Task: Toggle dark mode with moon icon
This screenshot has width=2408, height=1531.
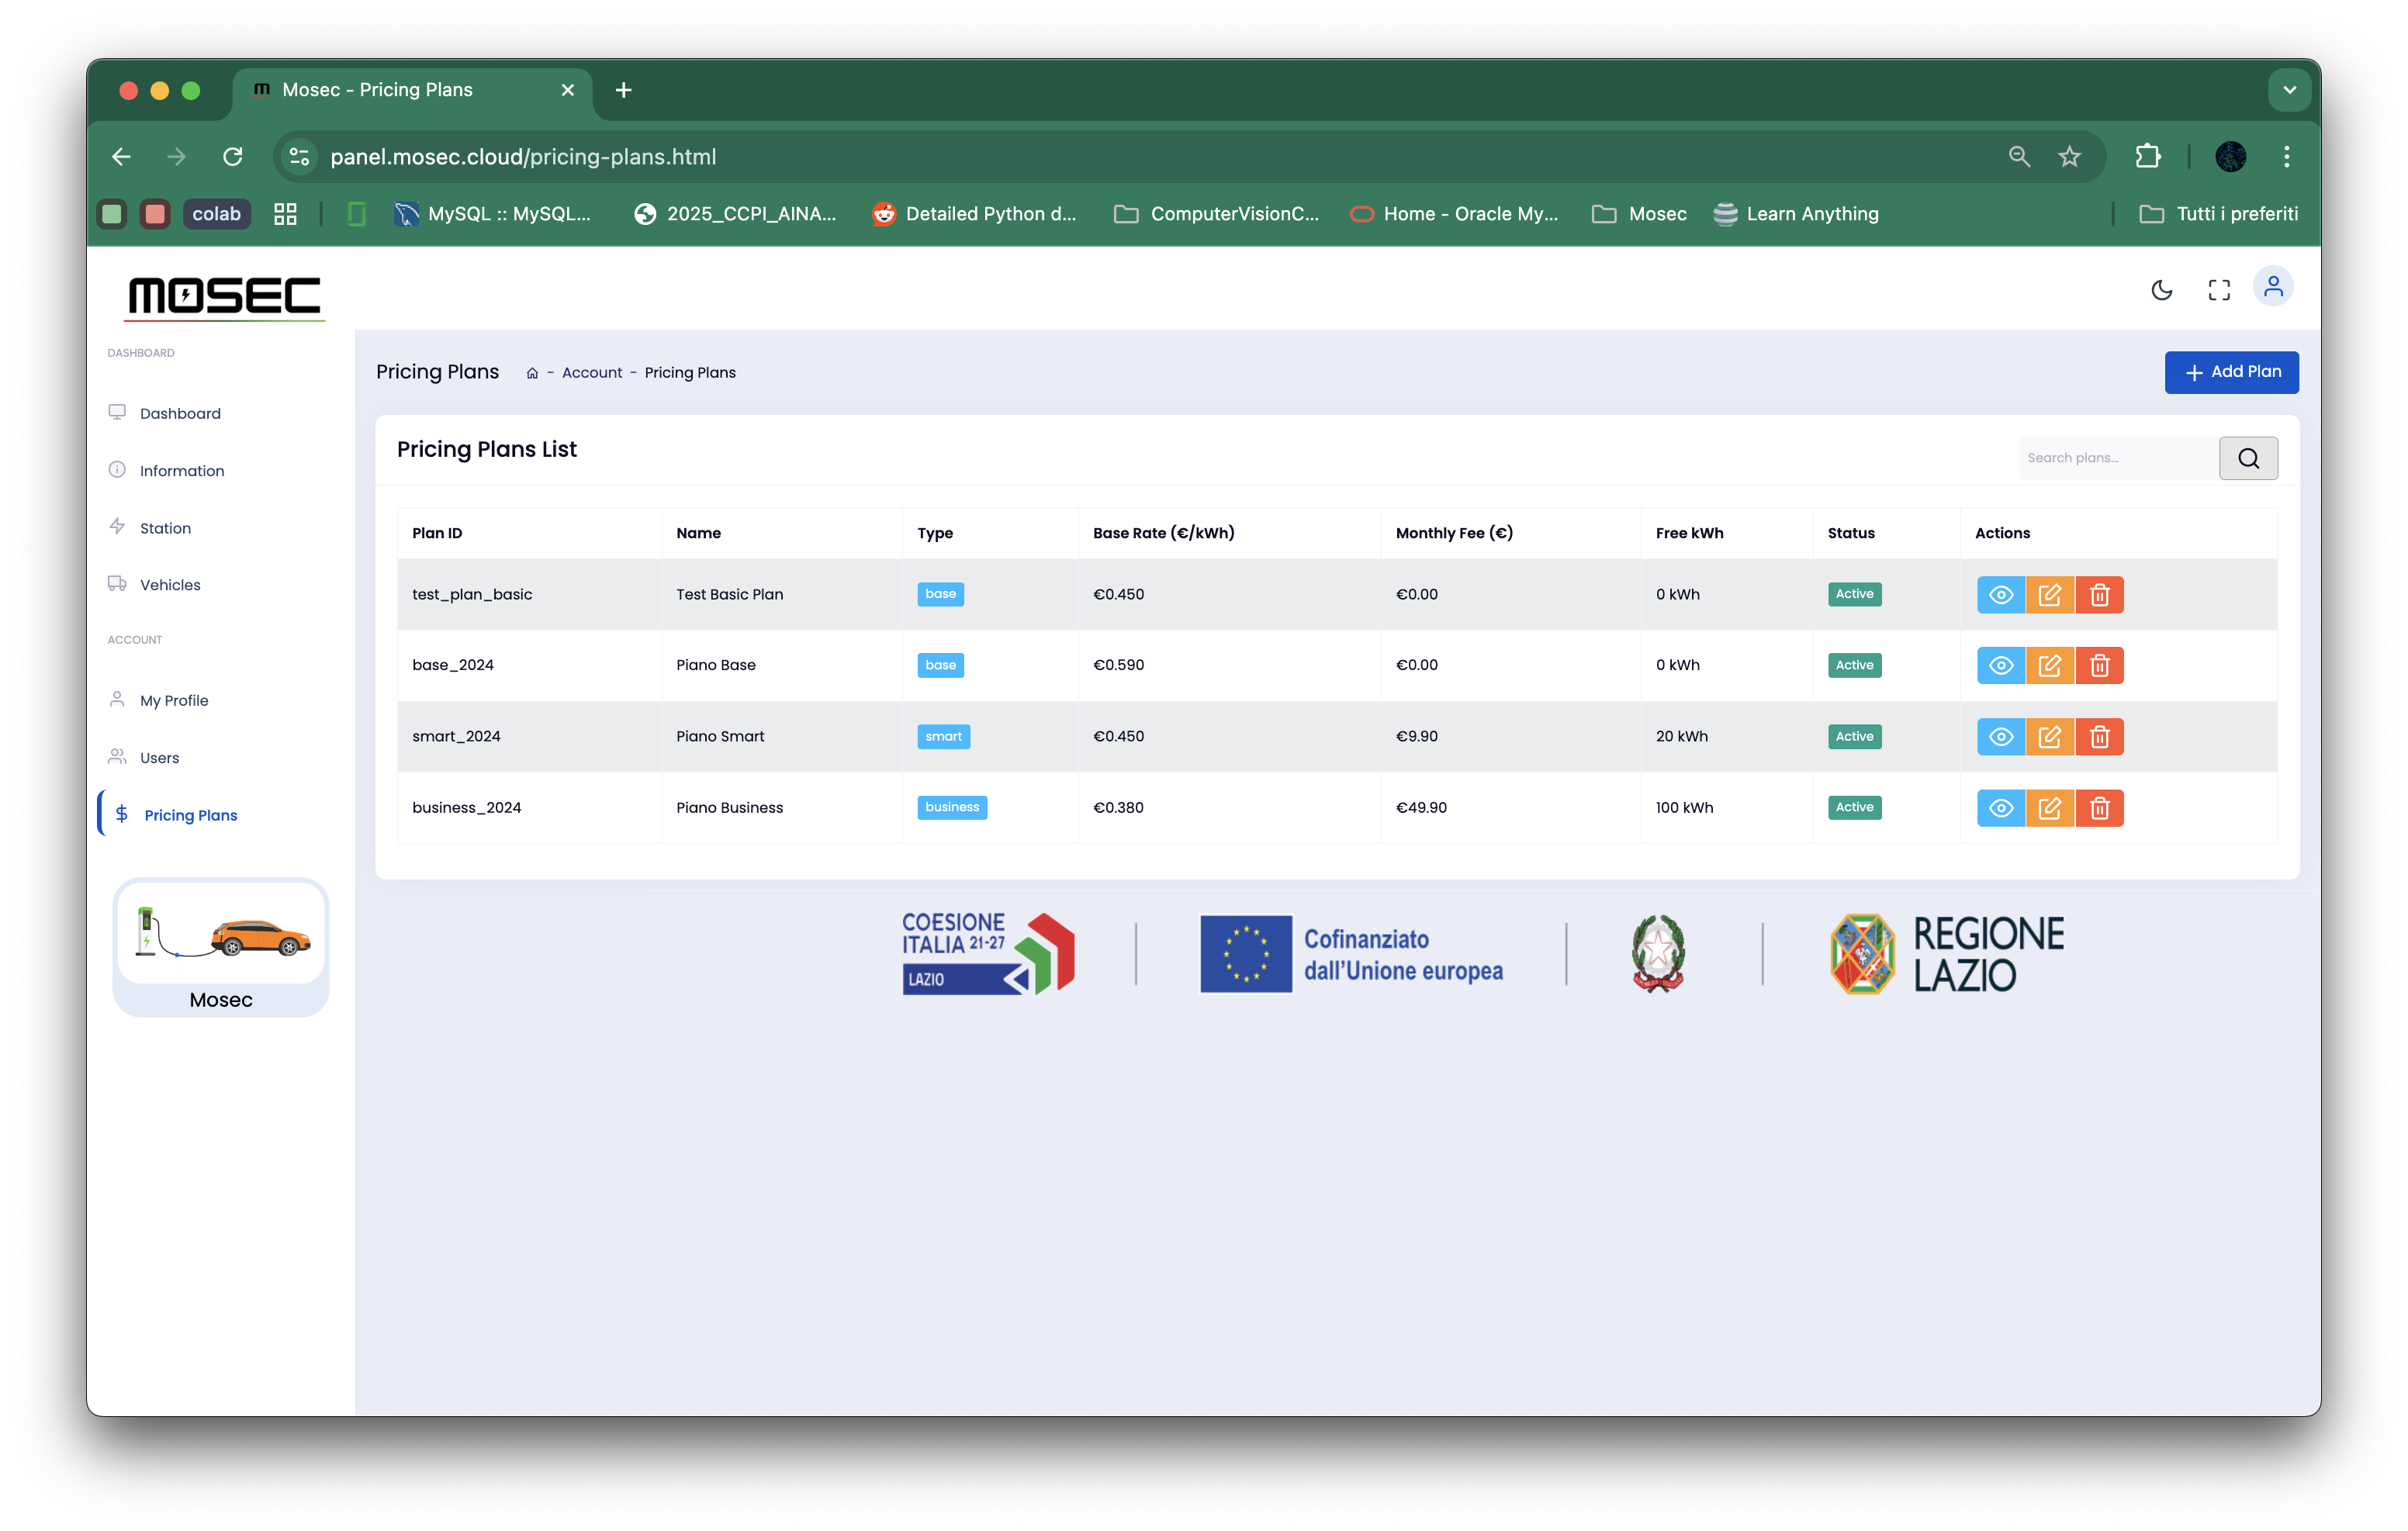Action: point(2162,290)
